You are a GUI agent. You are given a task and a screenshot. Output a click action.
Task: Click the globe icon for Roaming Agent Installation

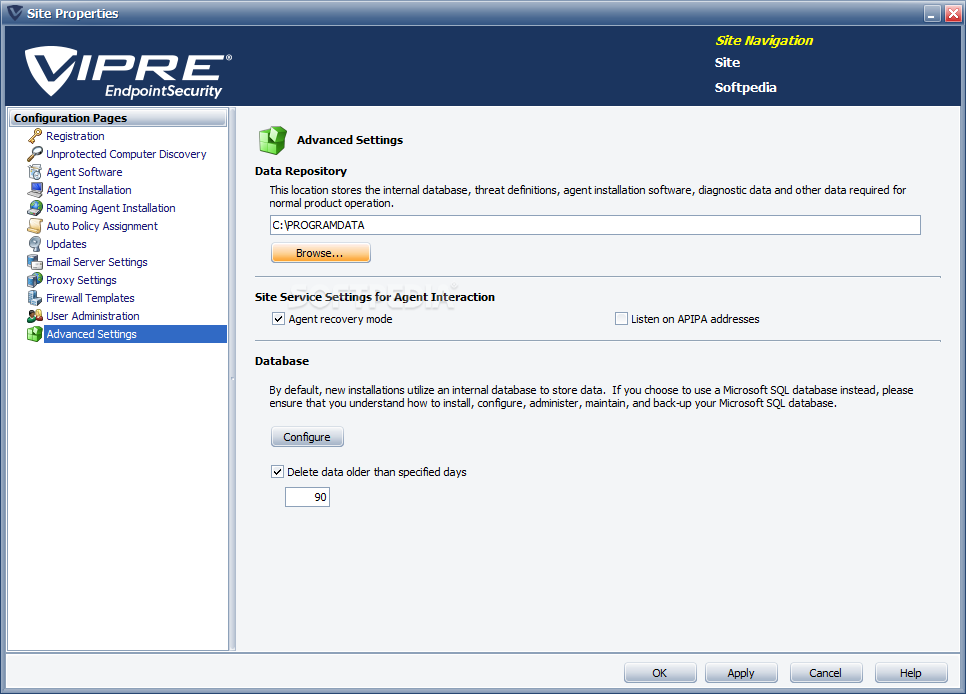pyautogui.click(x=35, y=208)
